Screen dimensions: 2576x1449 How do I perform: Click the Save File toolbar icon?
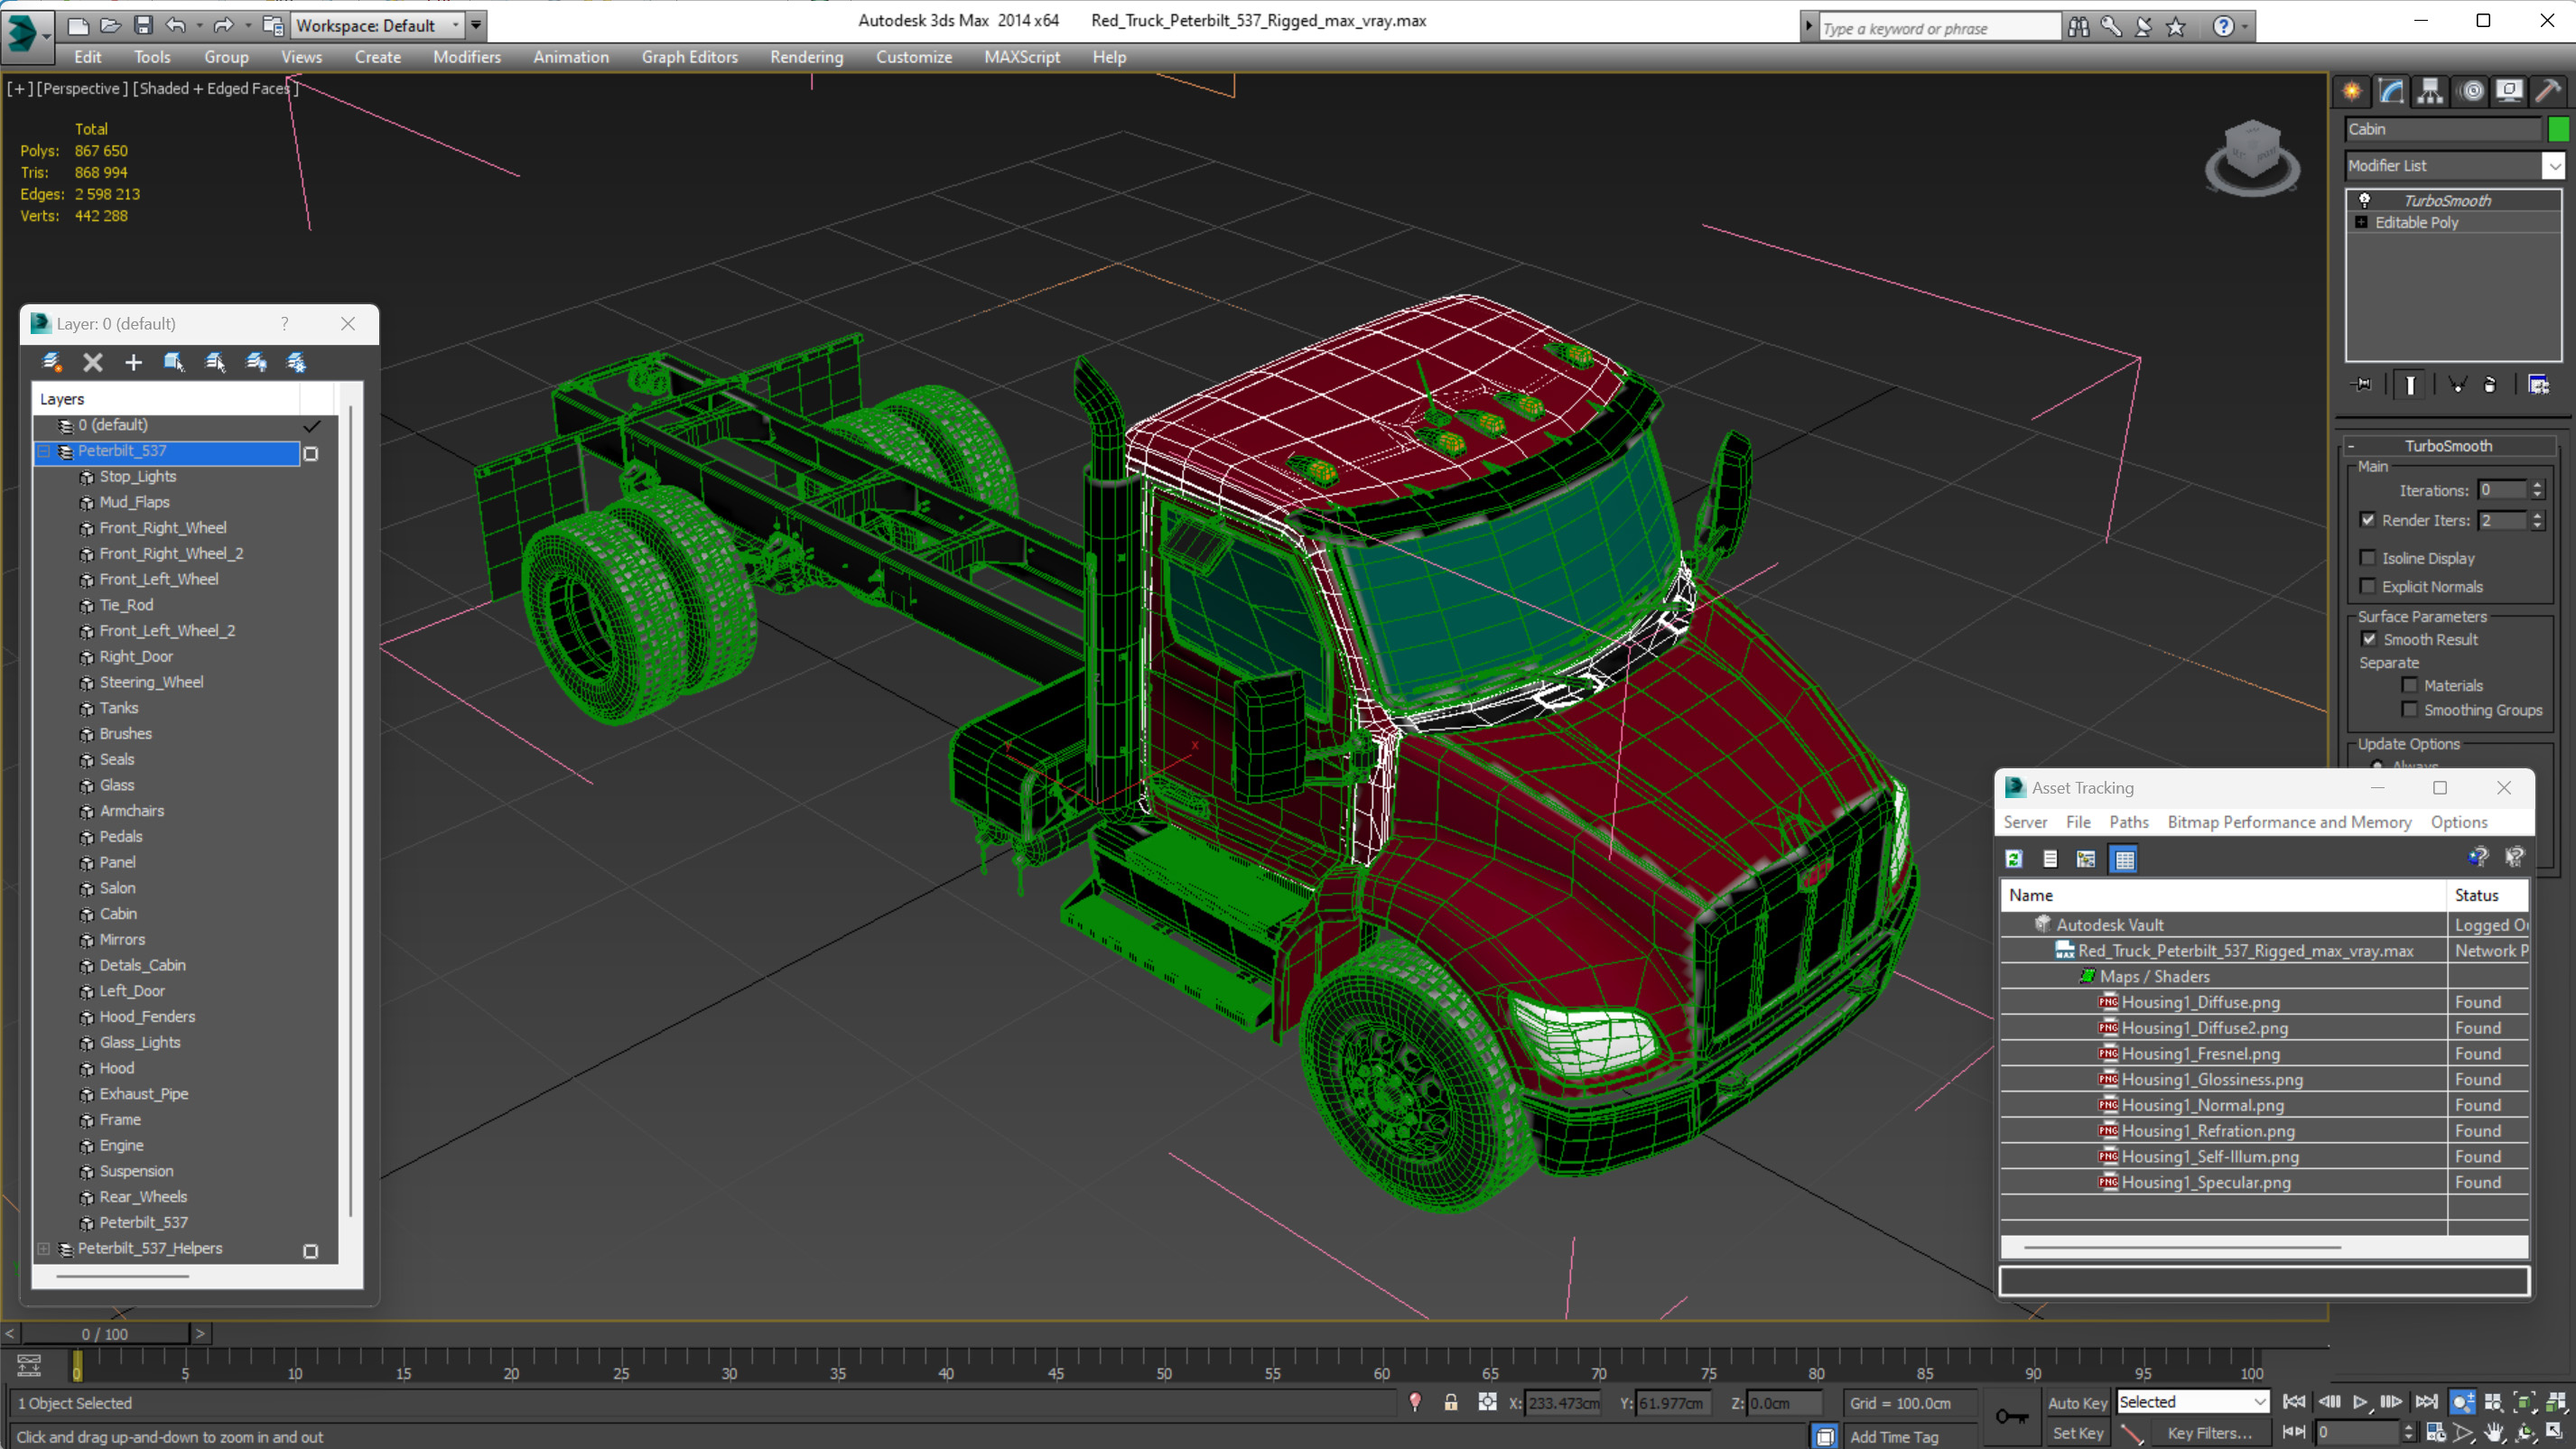click(x=143, y=25)
